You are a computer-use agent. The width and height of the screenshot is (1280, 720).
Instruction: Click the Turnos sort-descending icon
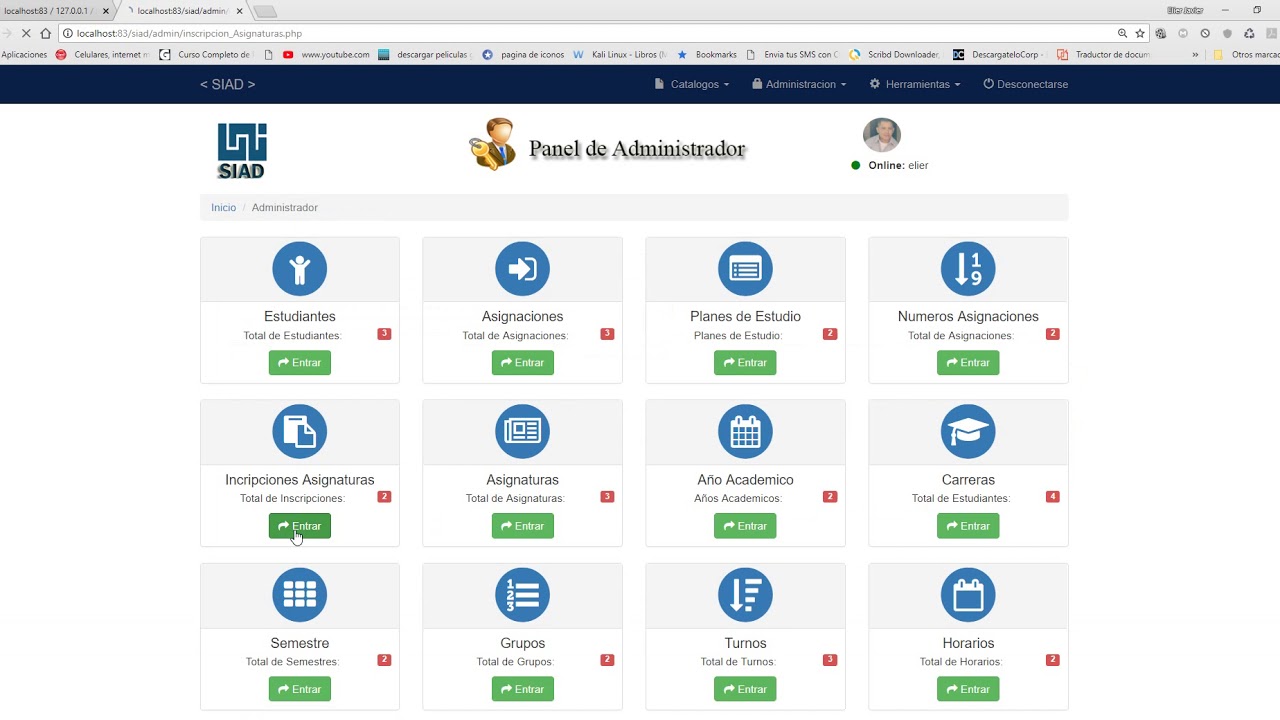(x=745, y=595)
